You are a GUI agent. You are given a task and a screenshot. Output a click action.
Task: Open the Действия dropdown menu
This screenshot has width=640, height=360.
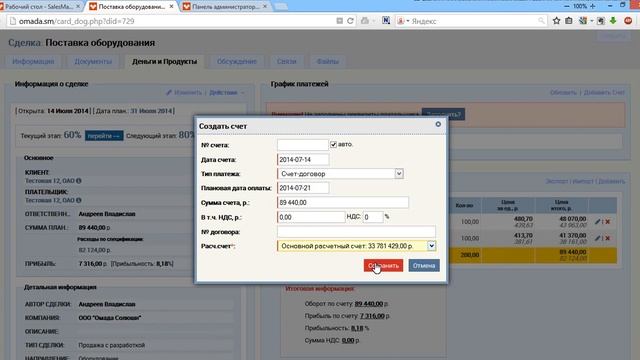coord(227,93)
